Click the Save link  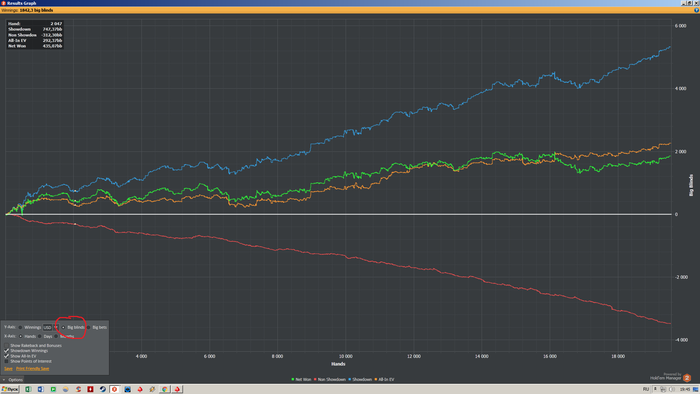[8, 369]
